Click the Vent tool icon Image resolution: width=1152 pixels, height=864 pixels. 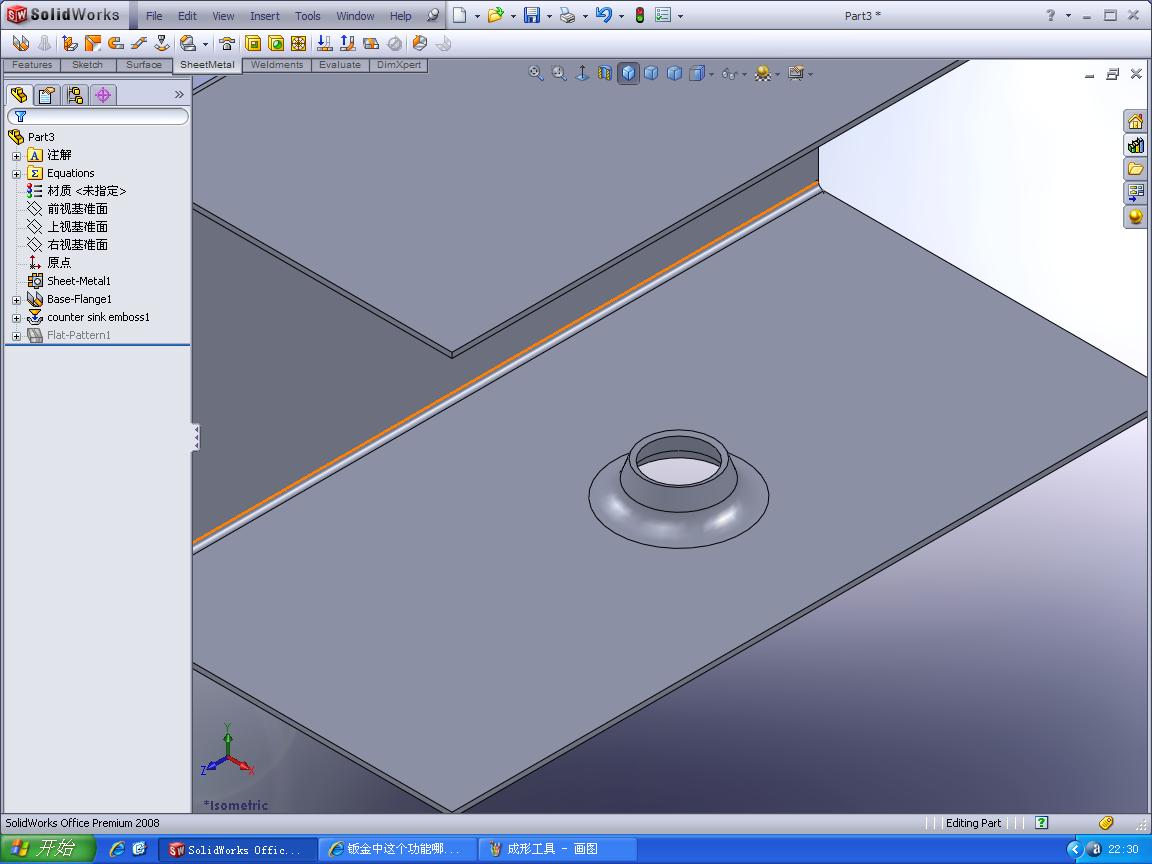(x=298, y=43)
